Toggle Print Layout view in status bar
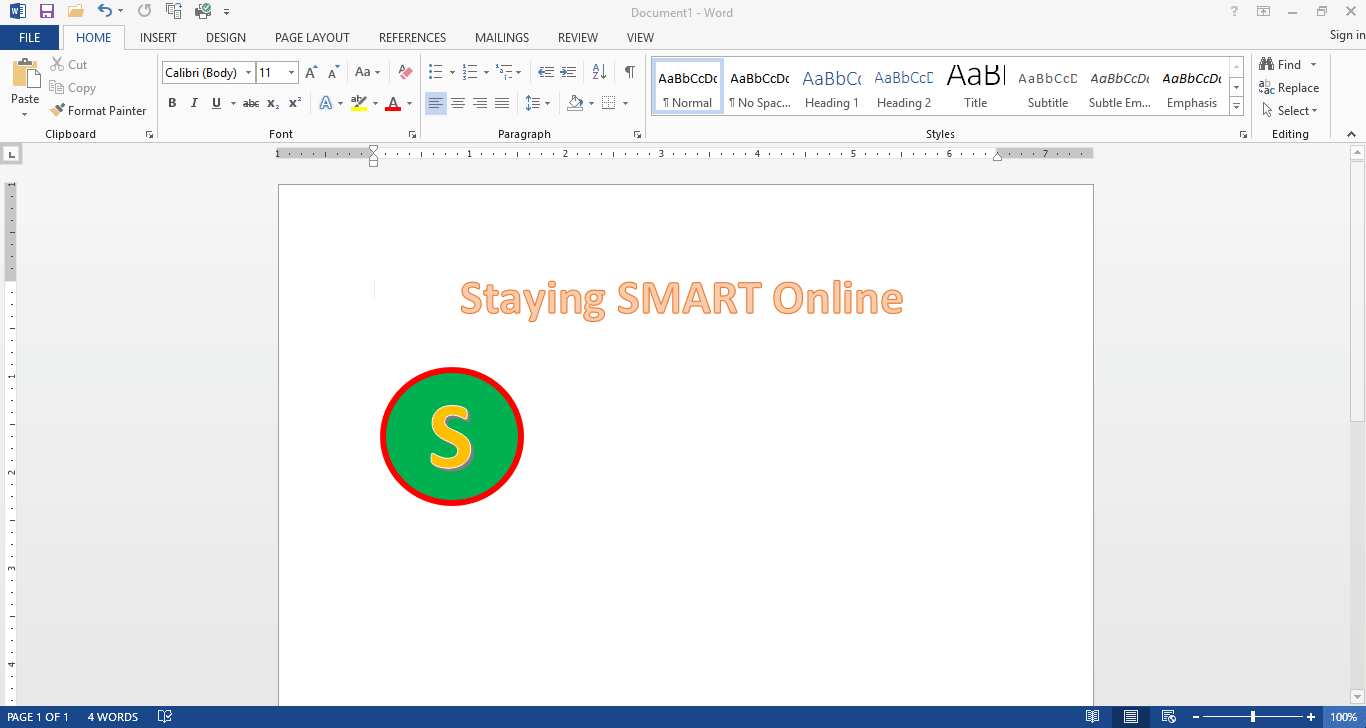The image size is (1366, 728). click(1130, 717)
